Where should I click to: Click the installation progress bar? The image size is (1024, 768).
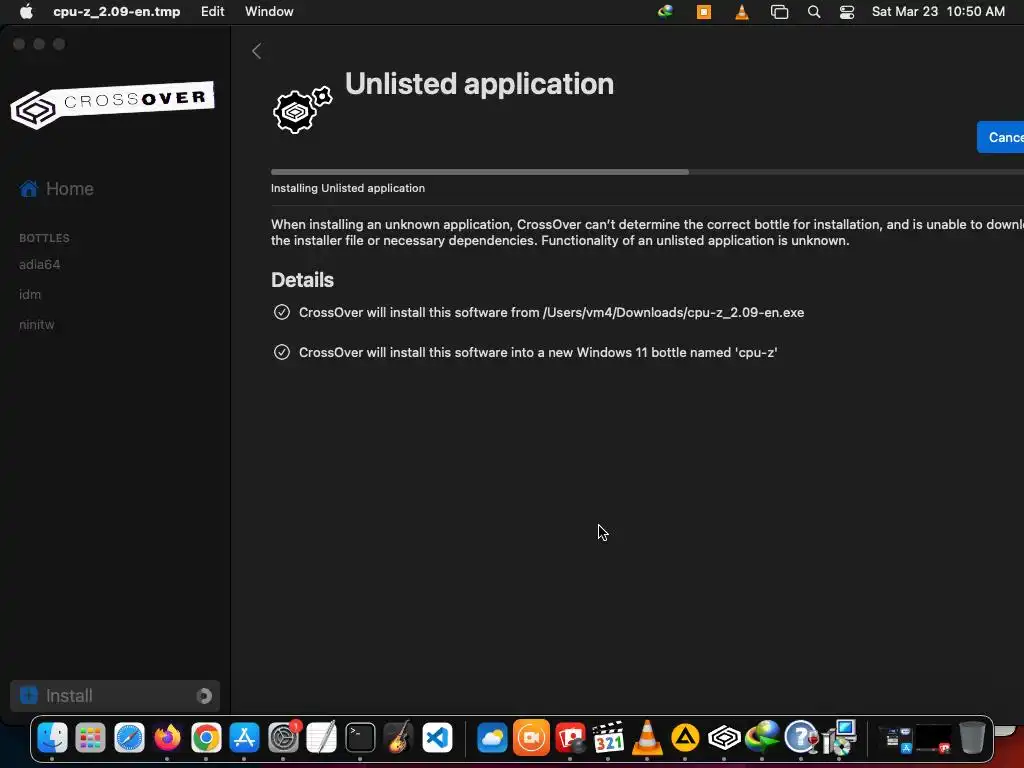pyautogui.click(x=647, y=172)
